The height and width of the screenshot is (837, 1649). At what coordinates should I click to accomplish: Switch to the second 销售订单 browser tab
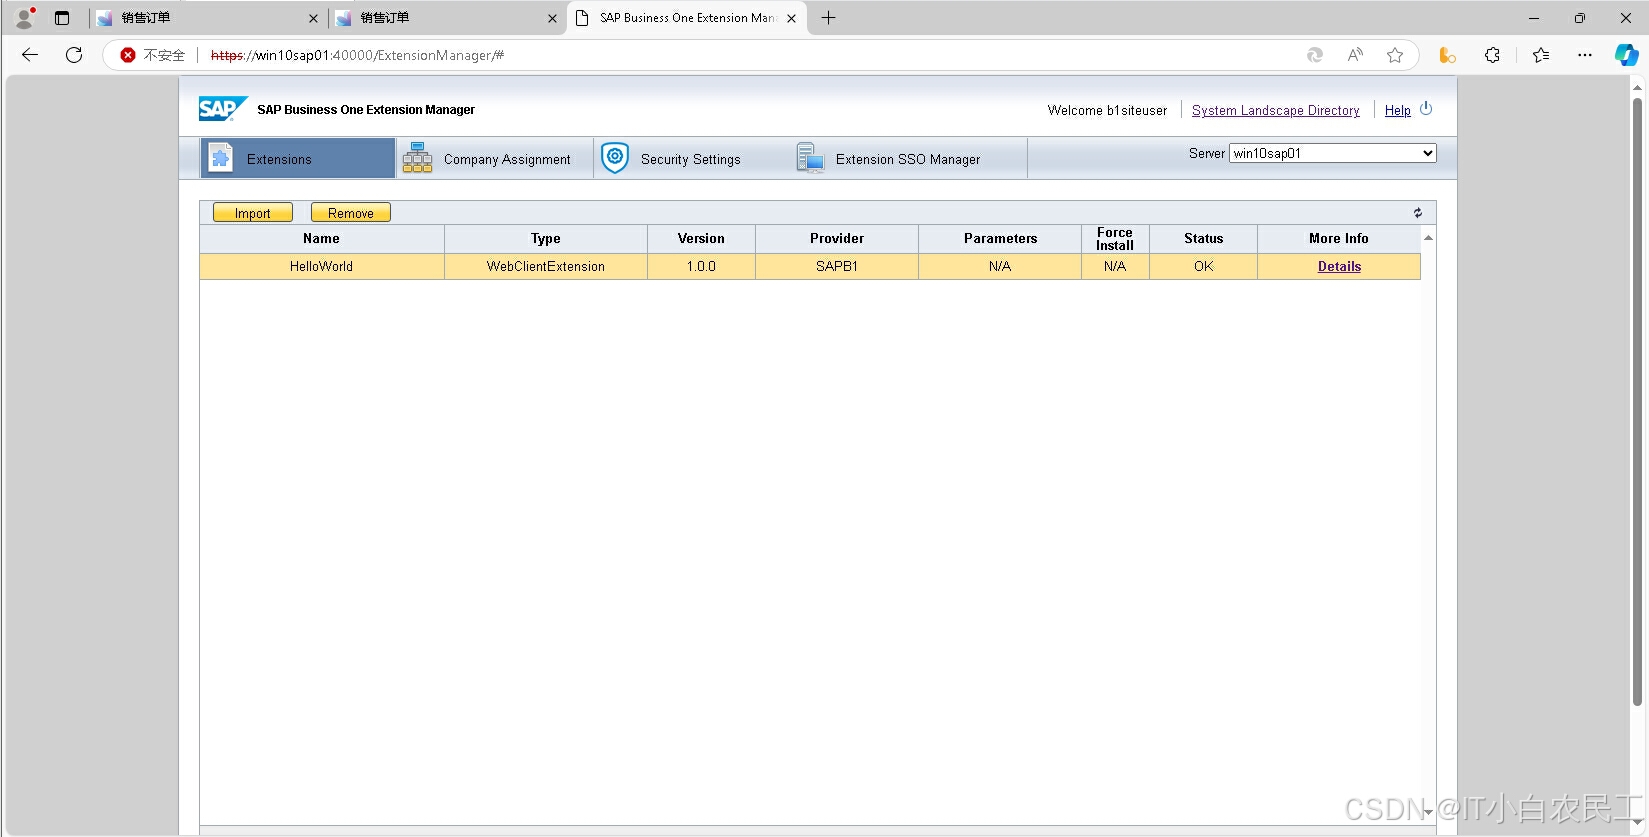(445, 18)
